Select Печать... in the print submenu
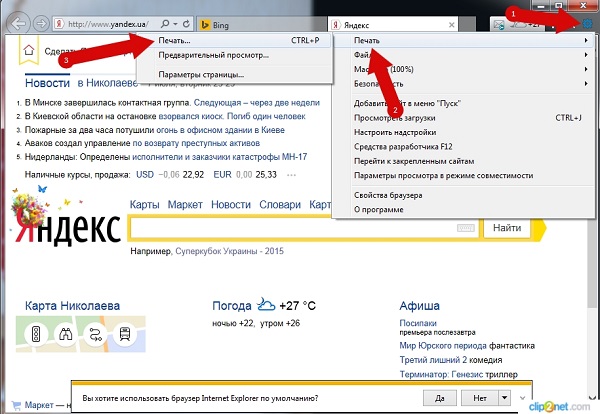Image resolution: width=600 pixels, height=414 pixels. 180,41
